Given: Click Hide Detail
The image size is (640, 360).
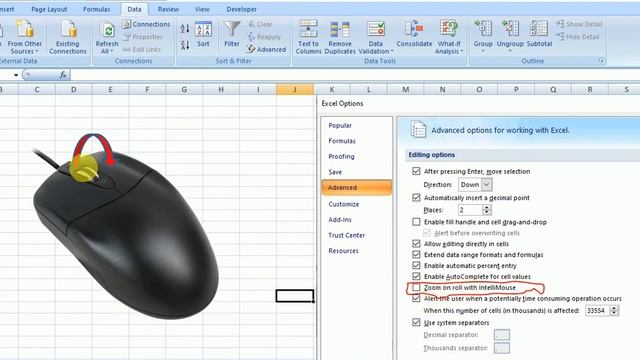Looking at the screenshot, I should (x=578, y=37).
